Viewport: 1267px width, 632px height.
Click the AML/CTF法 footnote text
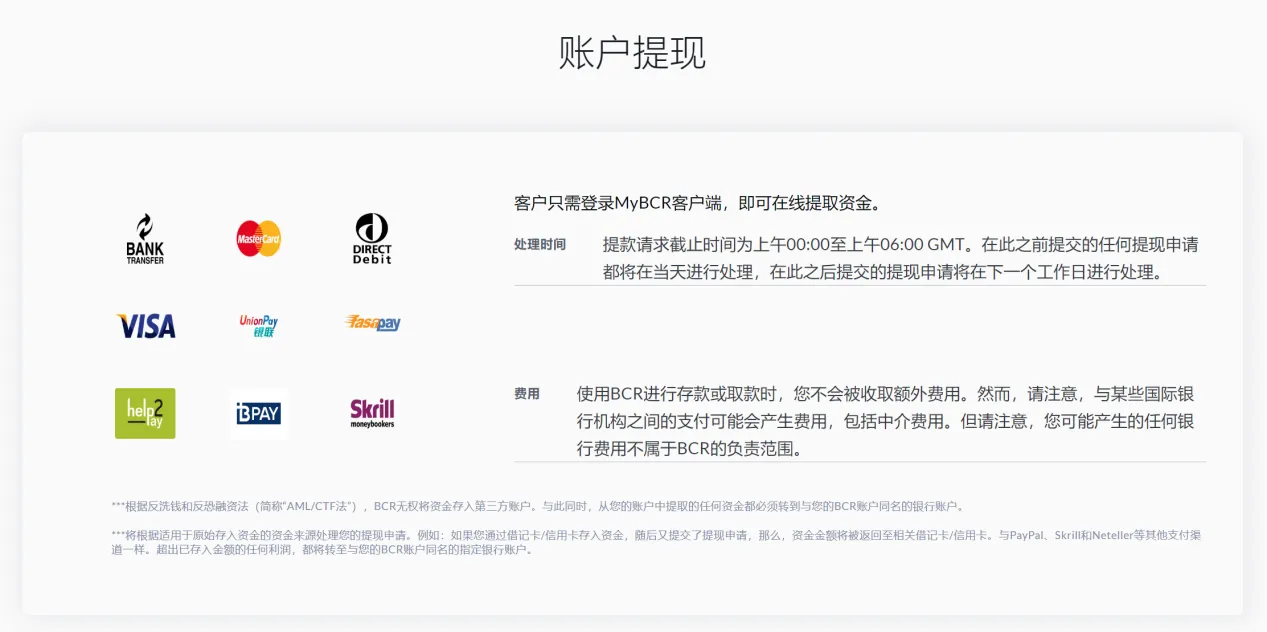[x=539, y=506]
